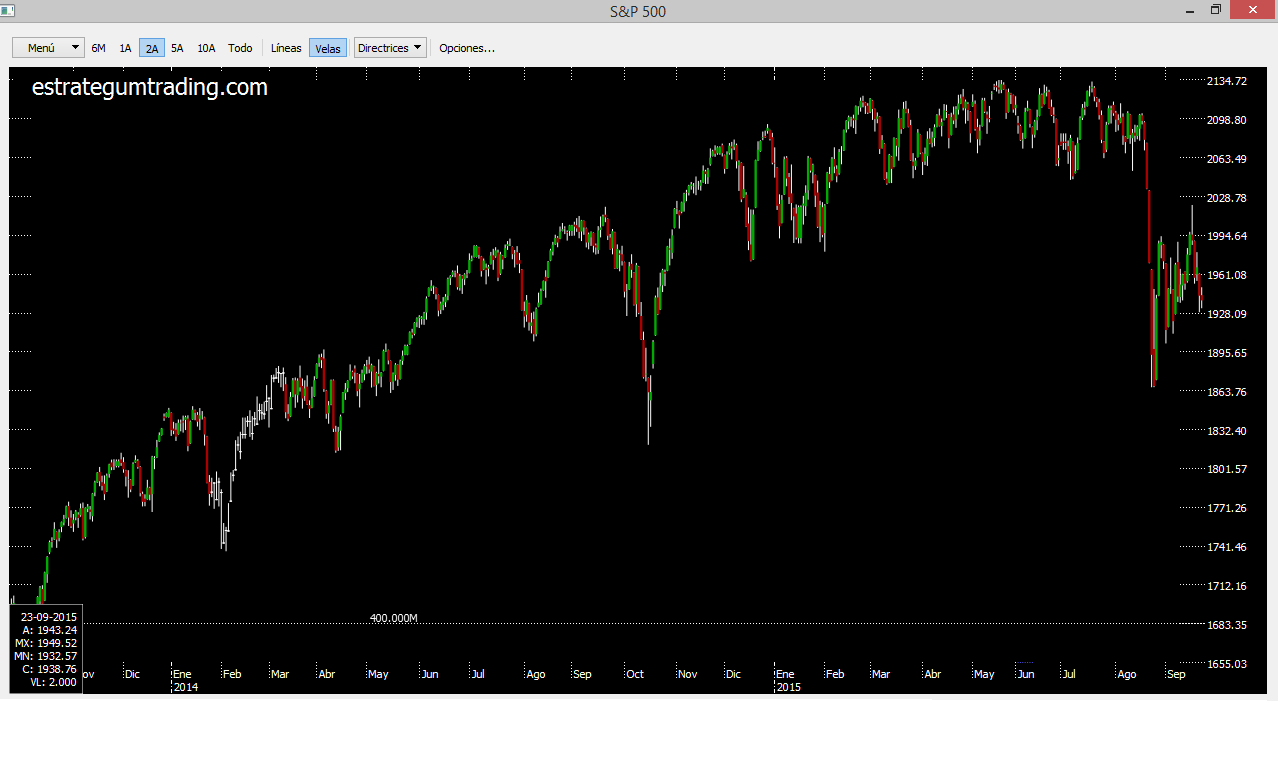Click the 1771.26 price axis label
The height and width of the screenshot is (768, 1280).
coord(1228,508)
